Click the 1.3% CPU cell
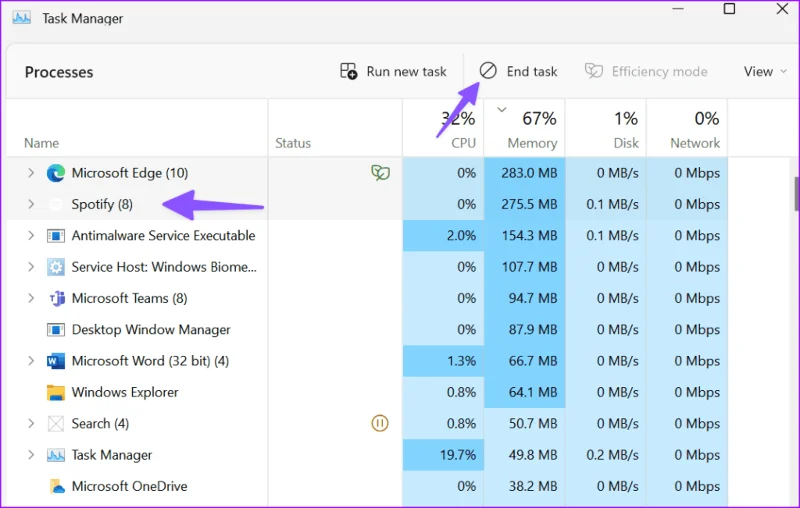The width and height of the screenshot is (800, 508). pos(443,361)
